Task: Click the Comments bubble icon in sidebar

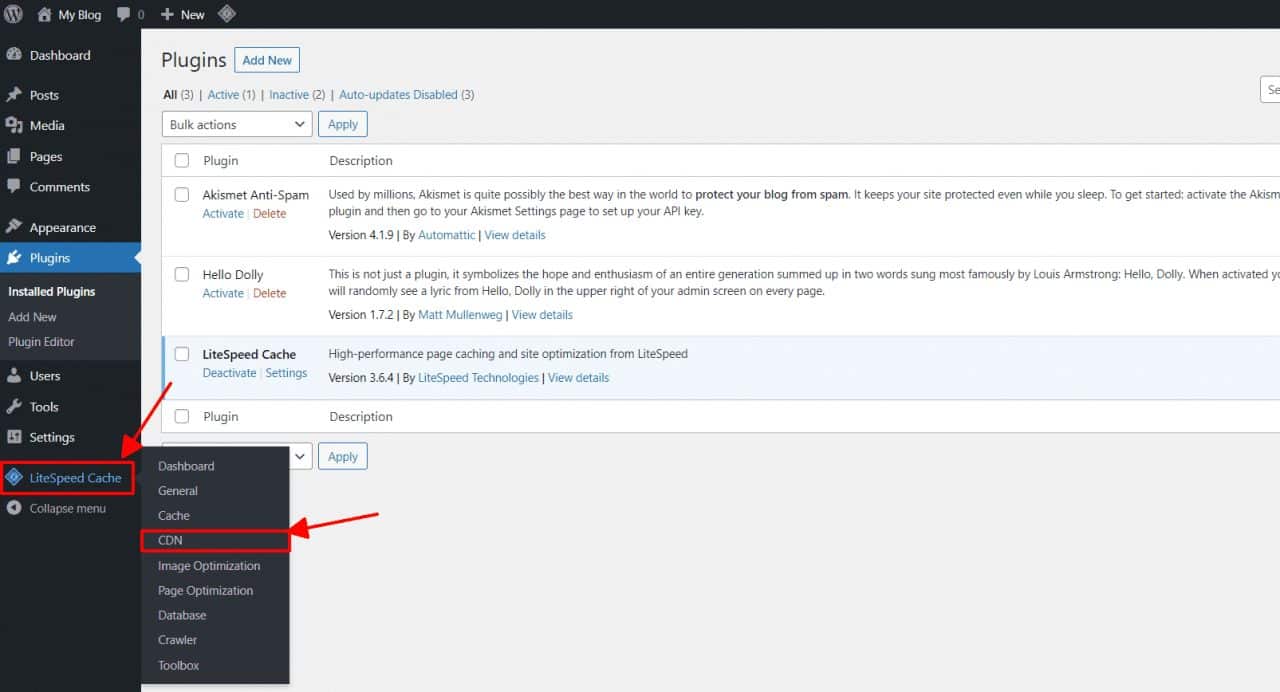Action: [x=14, y=186]
